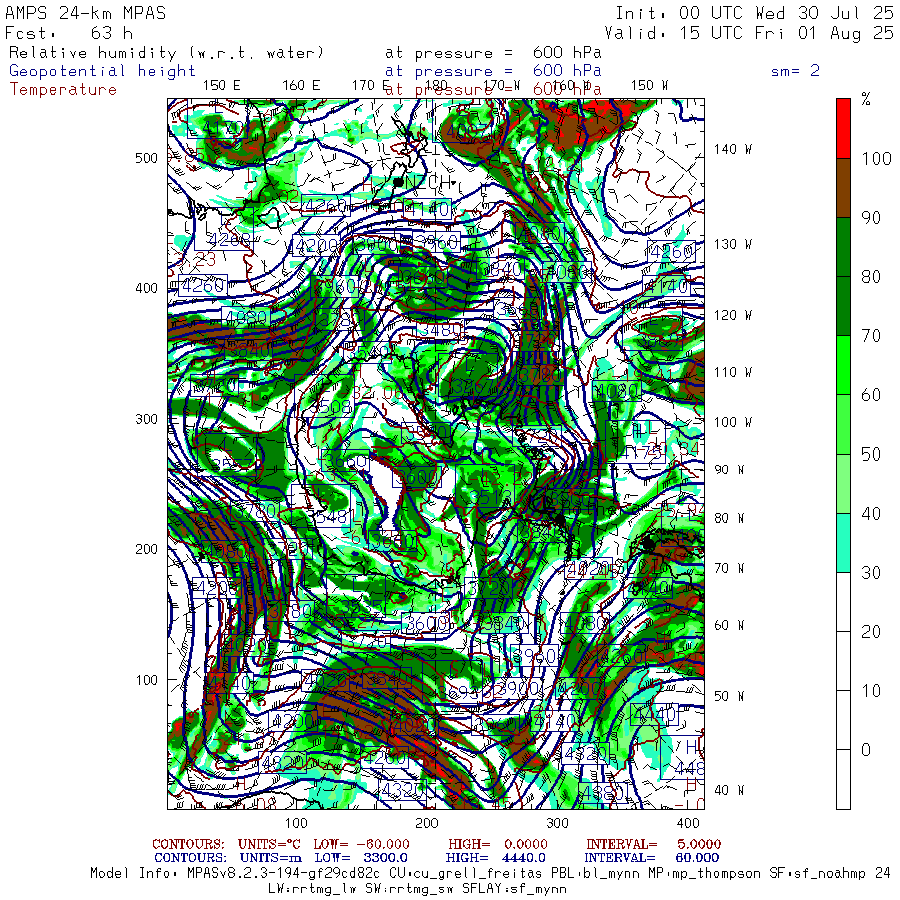Screen dimensions: 900x900
Task: Click the '110 W' longitude label
Action: click(x=732, y=373)
